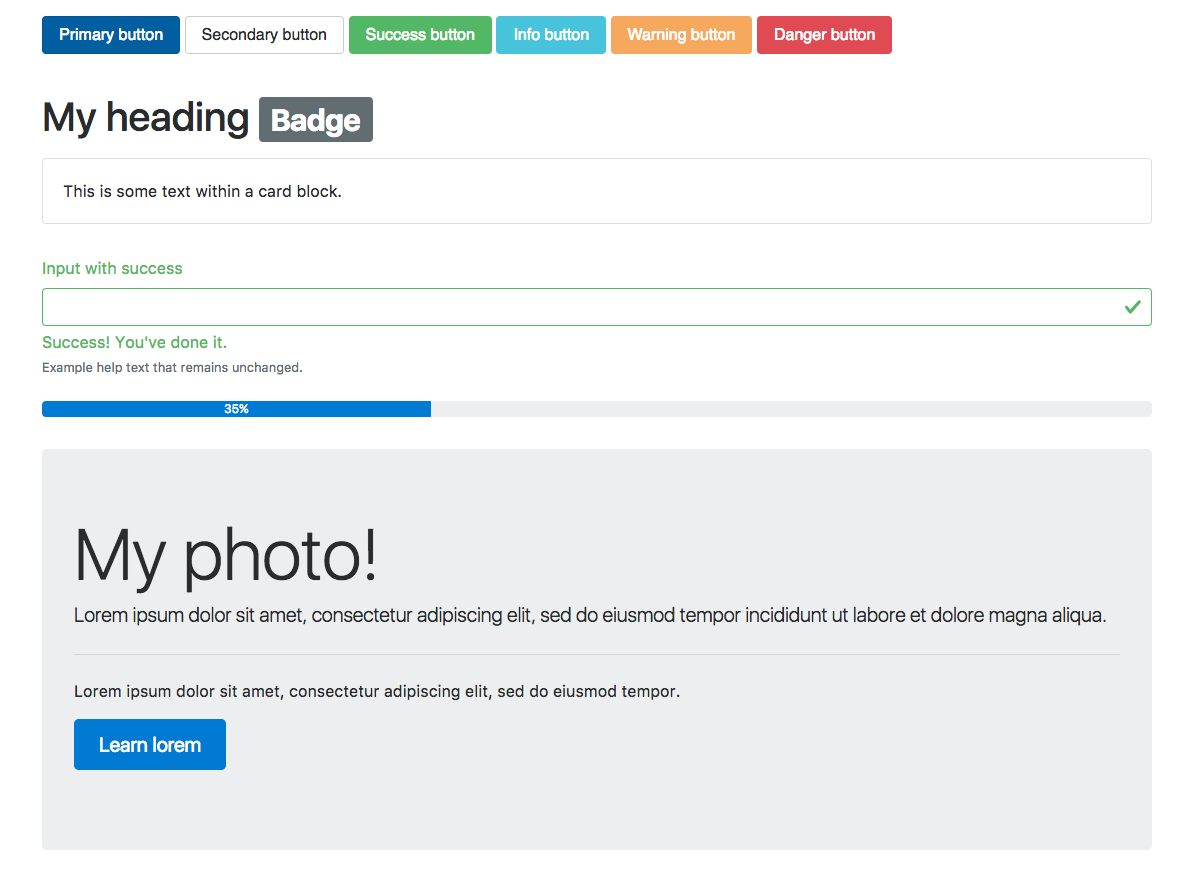Click the "Input with success" label

pos(112,268)
